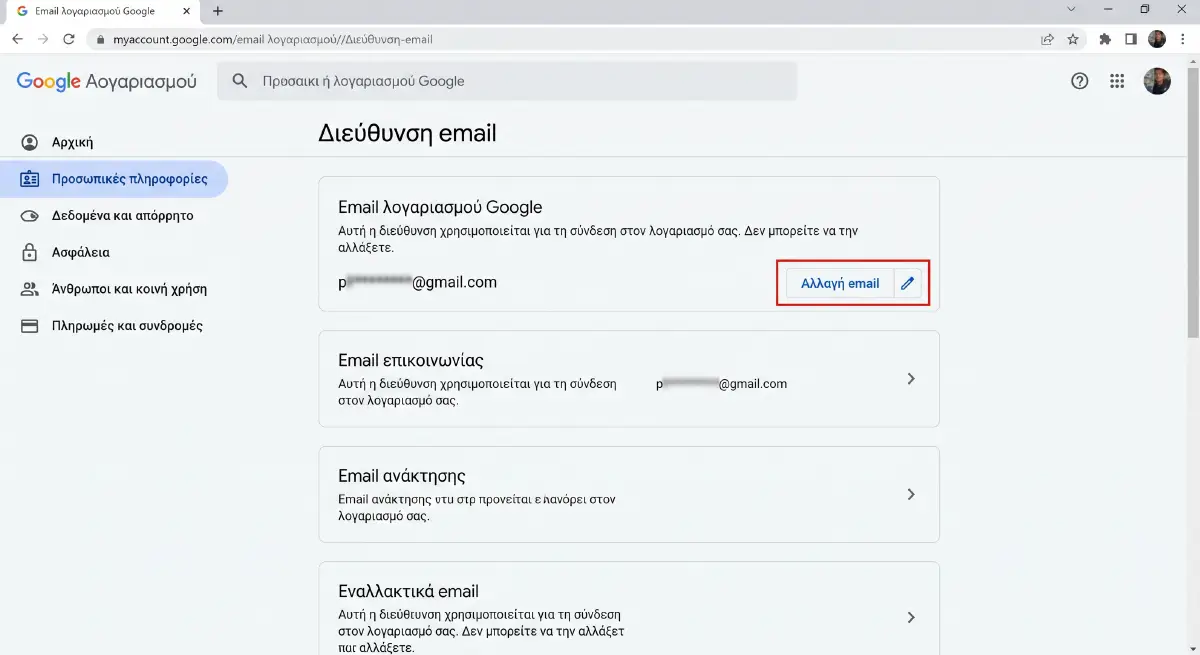The width and height of the screenshot is (1200, 655).
Task: Open a new tab with plus button
Action: point(218,11)
